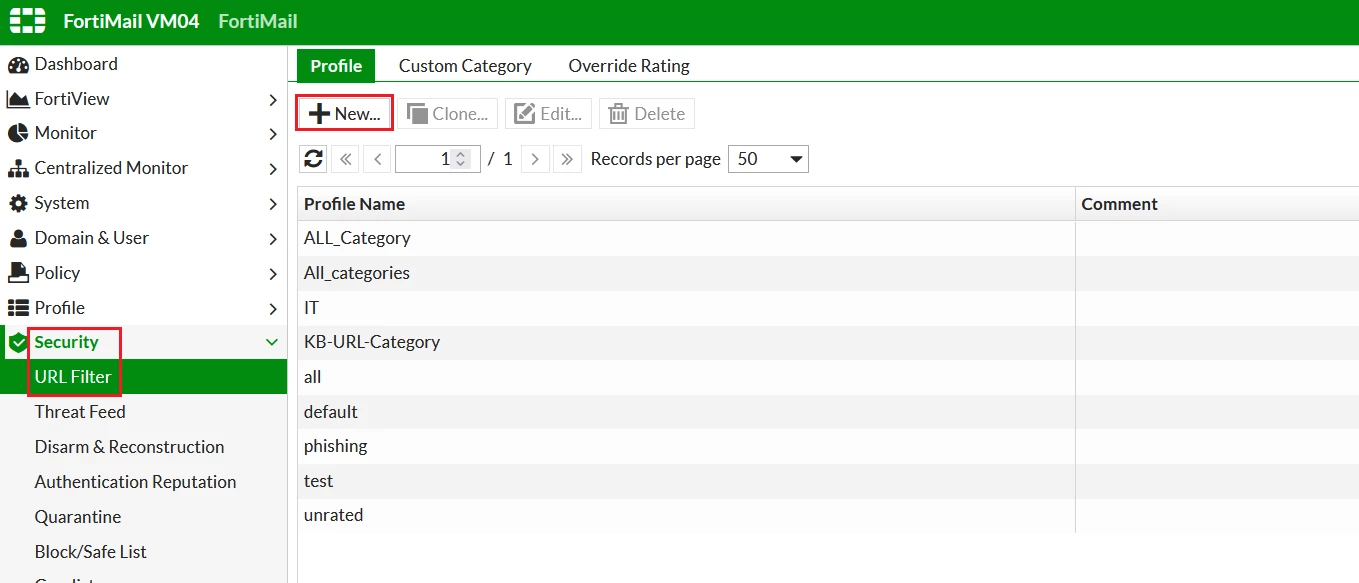Click the Profile list icon

pos(18,308)
